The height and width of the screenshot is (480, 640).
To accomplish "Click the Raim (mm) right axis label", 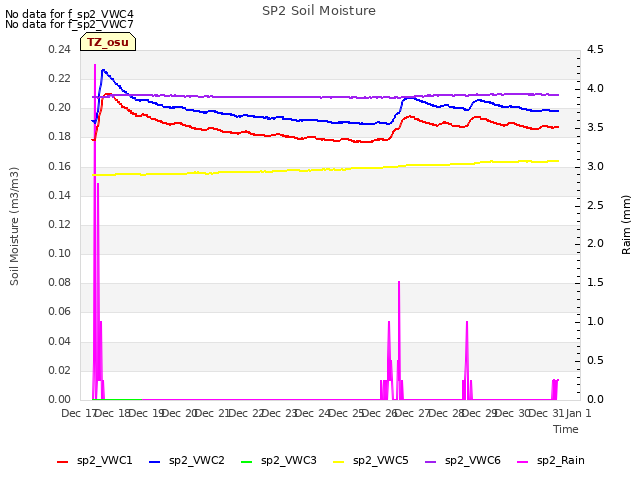I will point(626,225).
